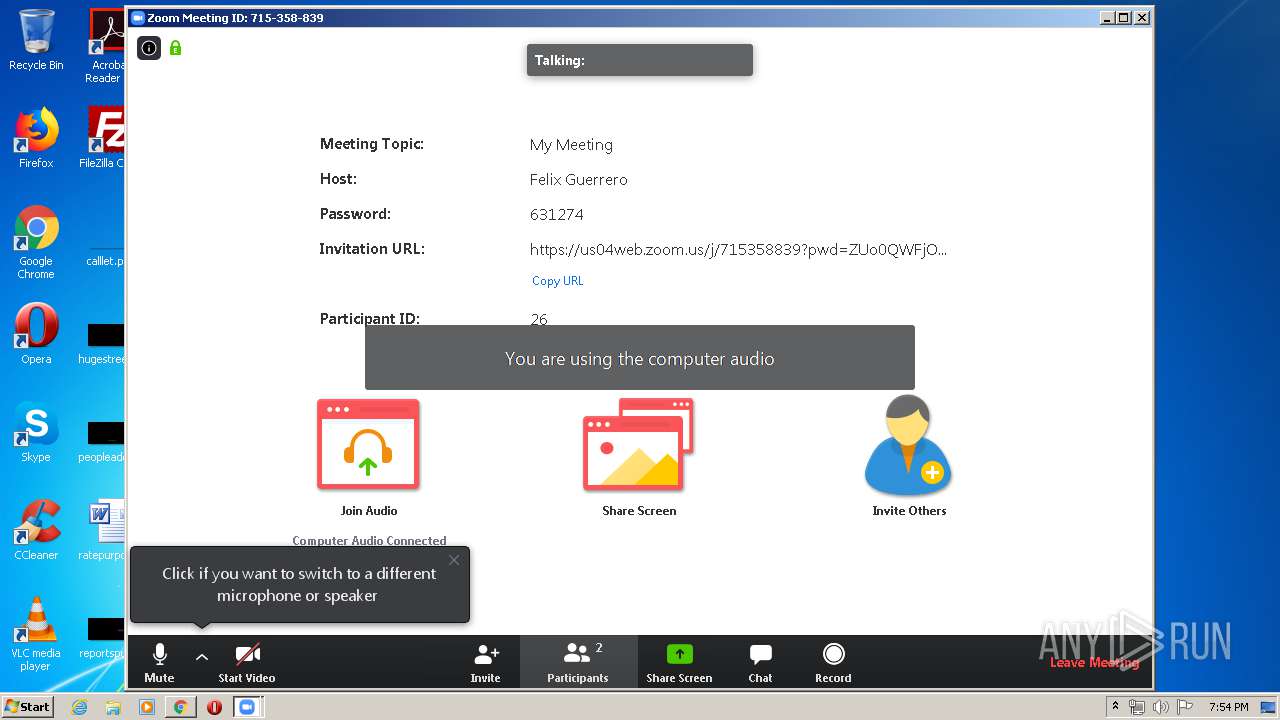
Task: Switch to Chrome in the taskbar
Action: [181, 707]
